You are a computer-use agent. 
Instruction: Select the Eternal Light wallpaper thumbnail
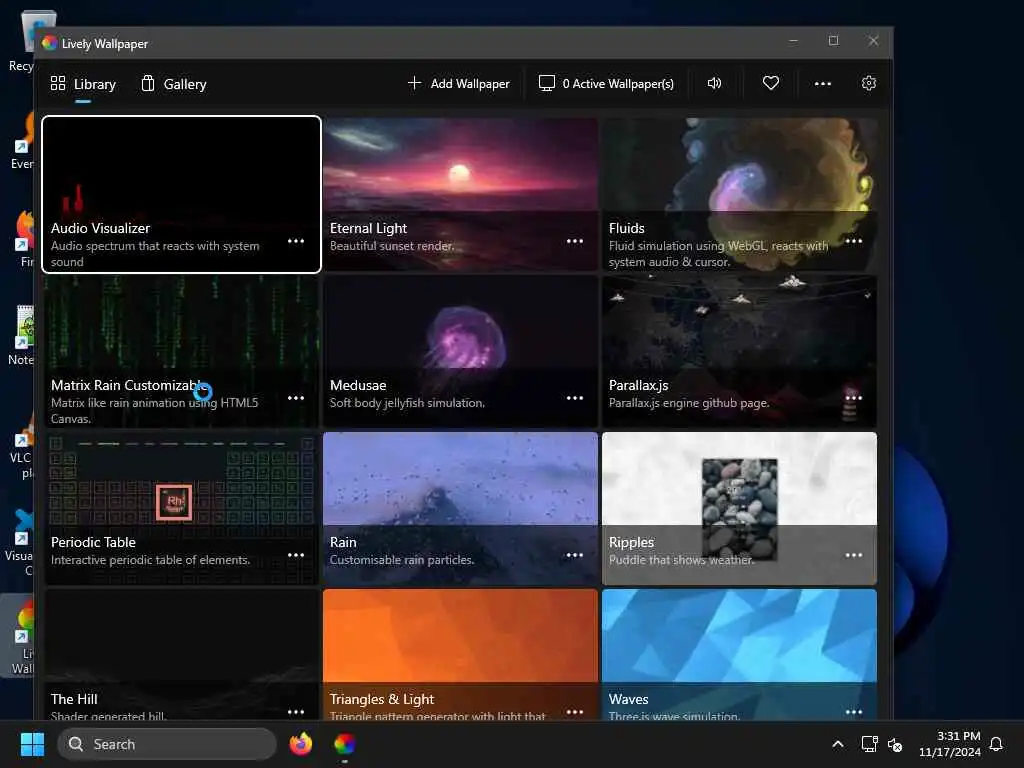coord(460,194)
